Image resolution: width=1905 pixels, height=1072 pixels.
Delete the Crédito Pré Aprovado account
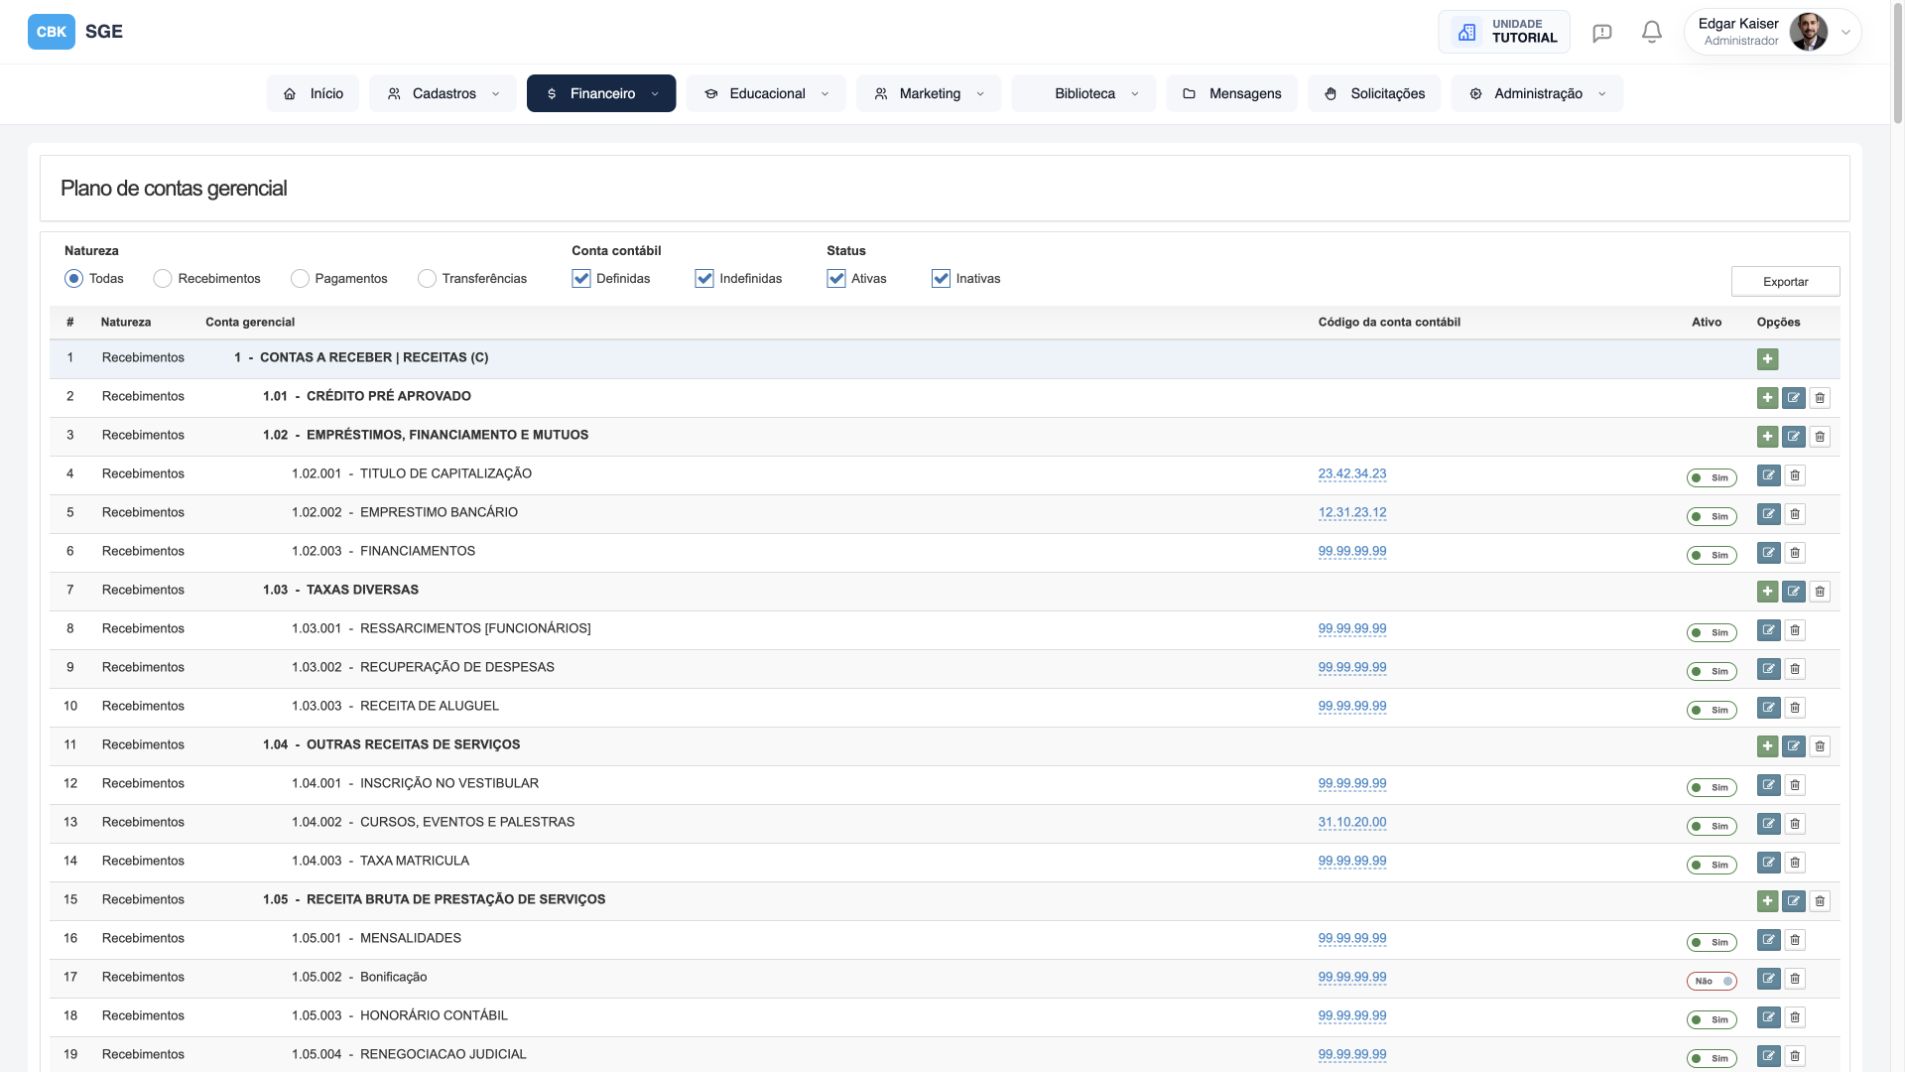click(1819, 398)
